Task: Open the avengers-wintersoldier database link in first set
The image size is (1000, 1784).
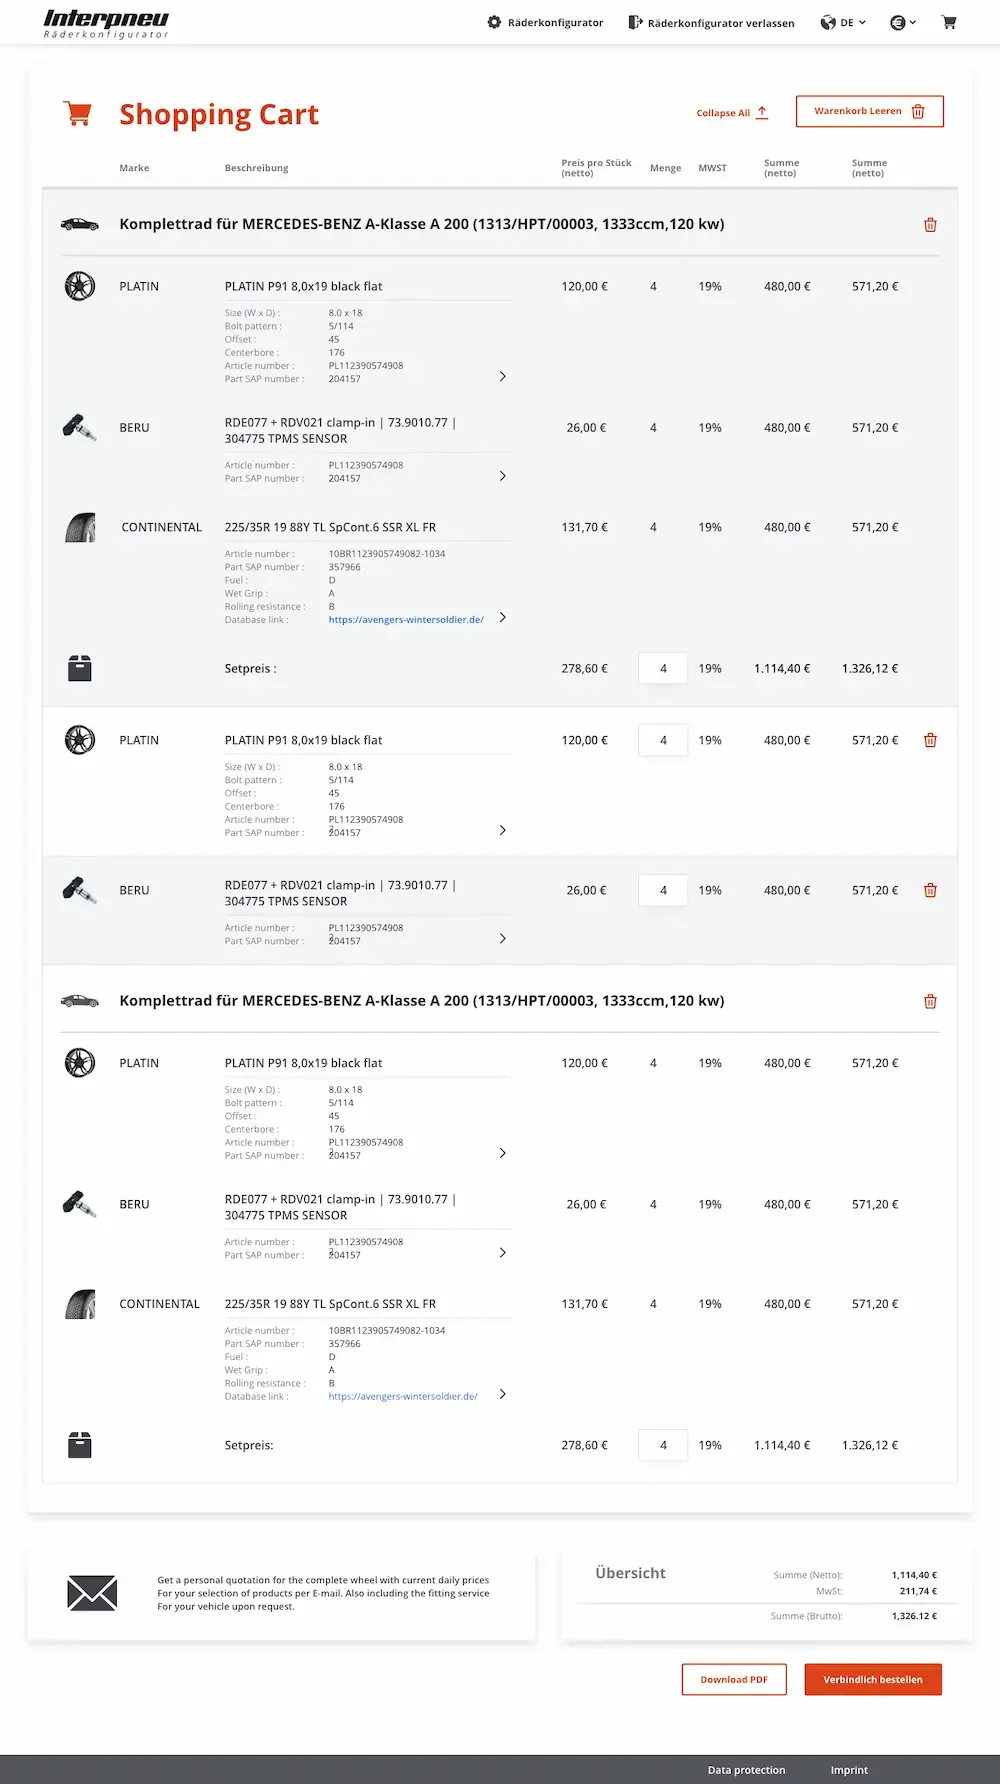Action: point(406,620)
